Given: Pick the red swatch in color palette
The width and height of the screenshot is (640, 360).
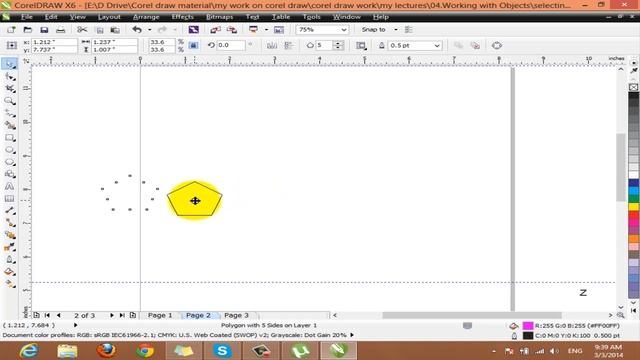Looking at the screenshot, I should pos(633,215).
